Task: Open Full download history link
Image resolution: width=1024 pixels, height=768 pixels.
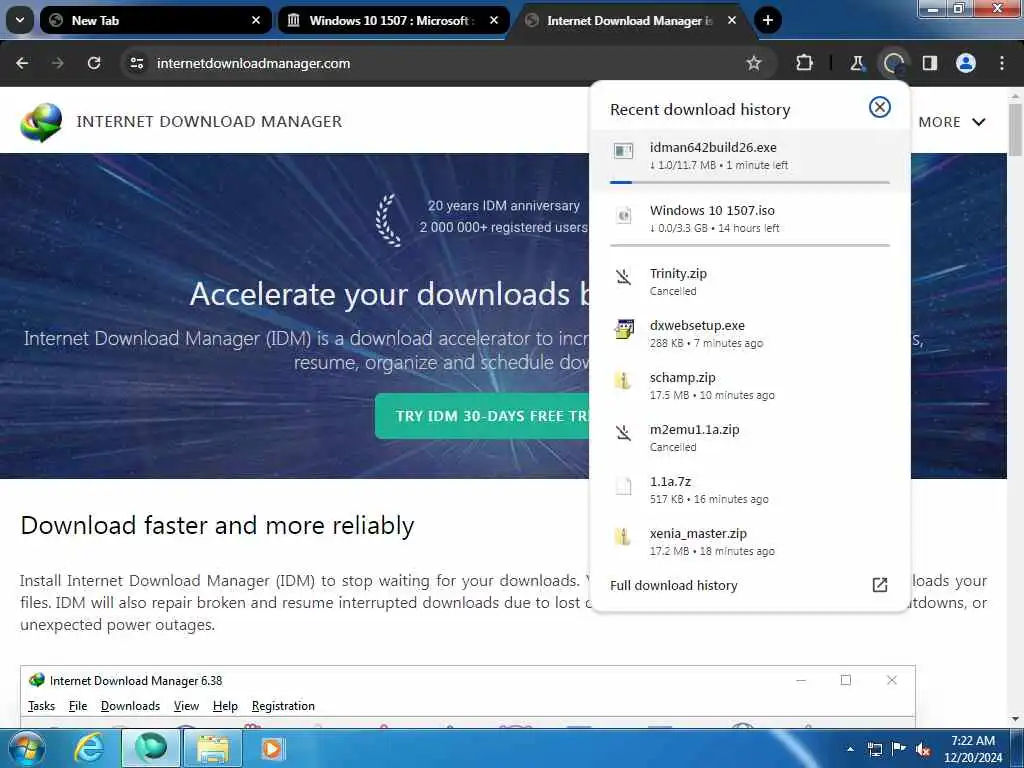Action: click(x=674, y=585)
